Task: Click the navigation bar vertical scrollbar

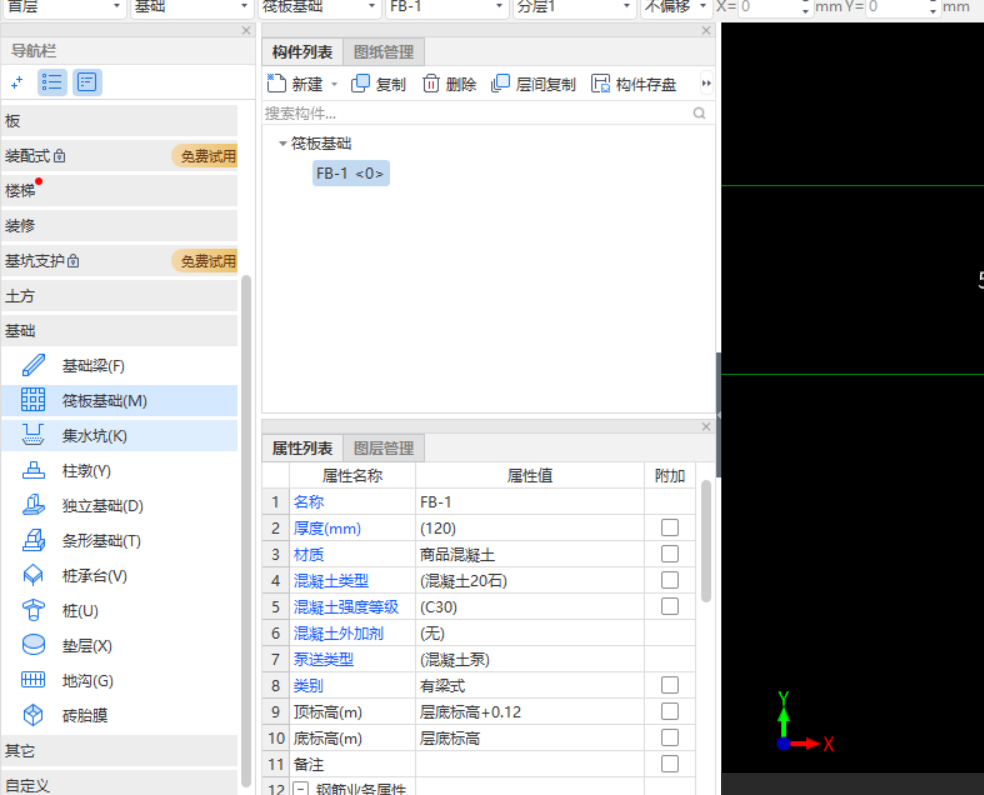Action: [x=246, y=530]
